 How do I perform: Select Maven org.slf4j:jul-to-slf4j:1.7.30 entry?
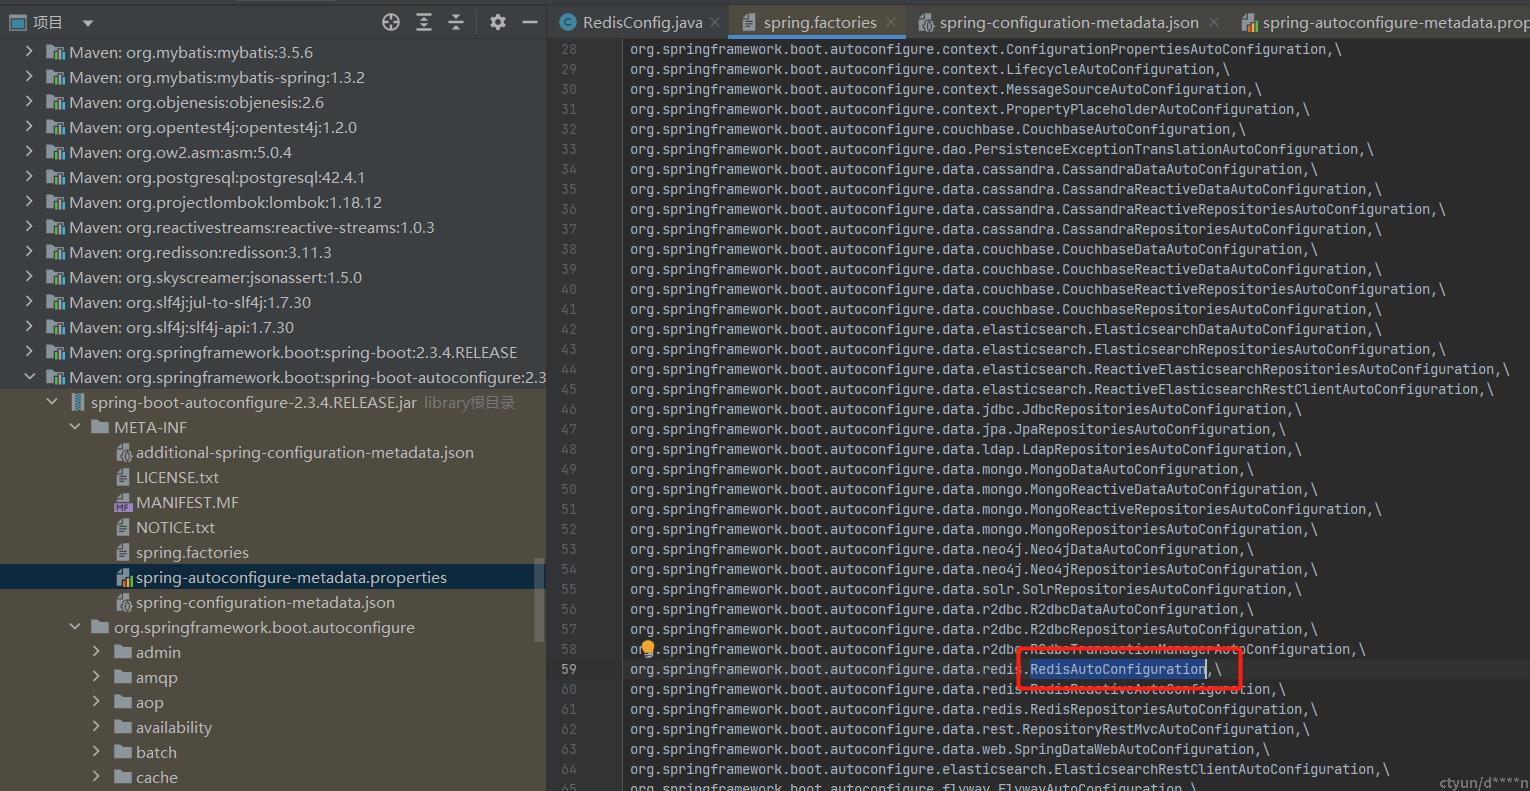[x=190, y=302]
